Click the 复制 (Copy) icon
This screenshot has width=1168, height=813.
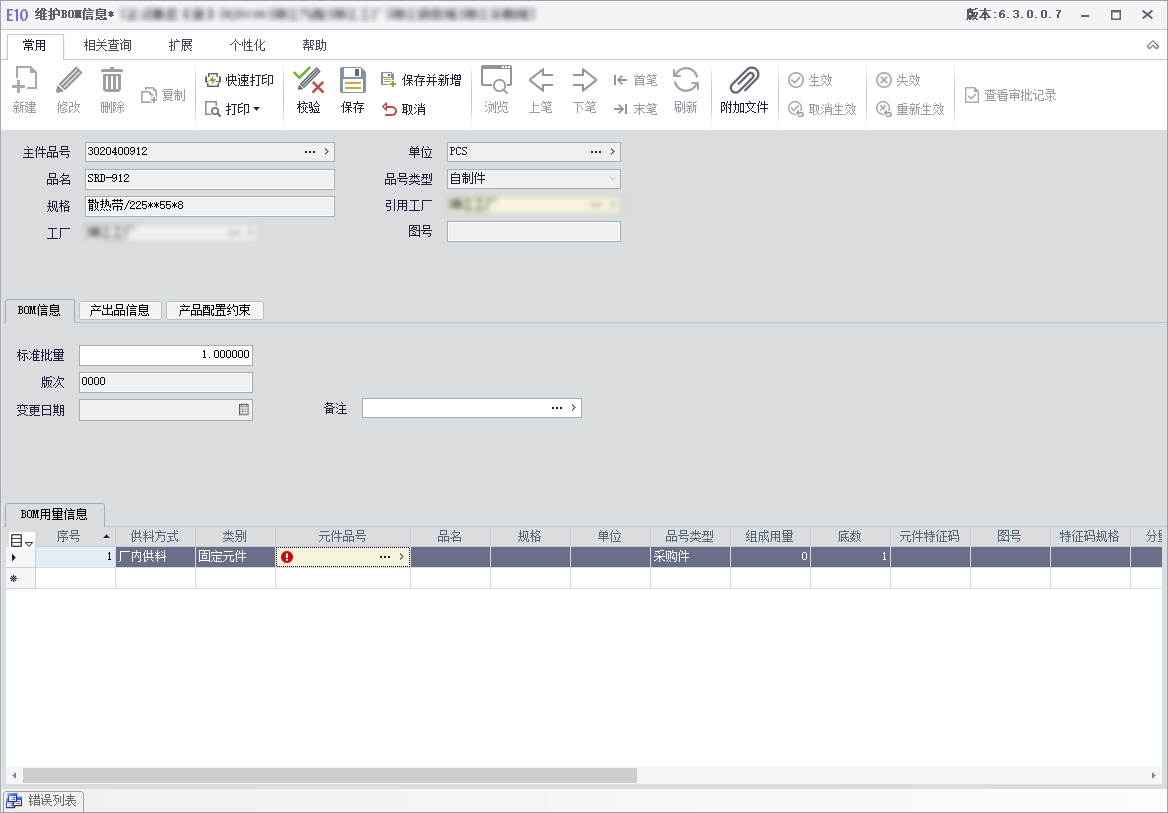click(163, 95)
